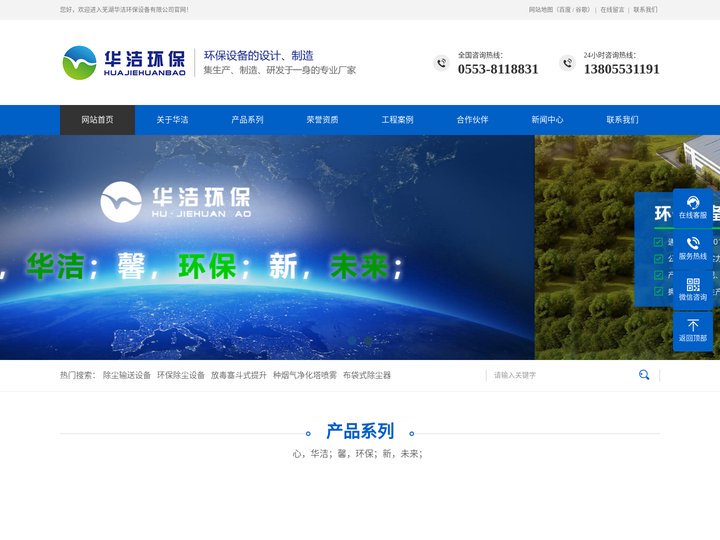The image size is (720, 540).
Task: Click the 返回顶部 back-to-top icon
Action: coord(693,331)
